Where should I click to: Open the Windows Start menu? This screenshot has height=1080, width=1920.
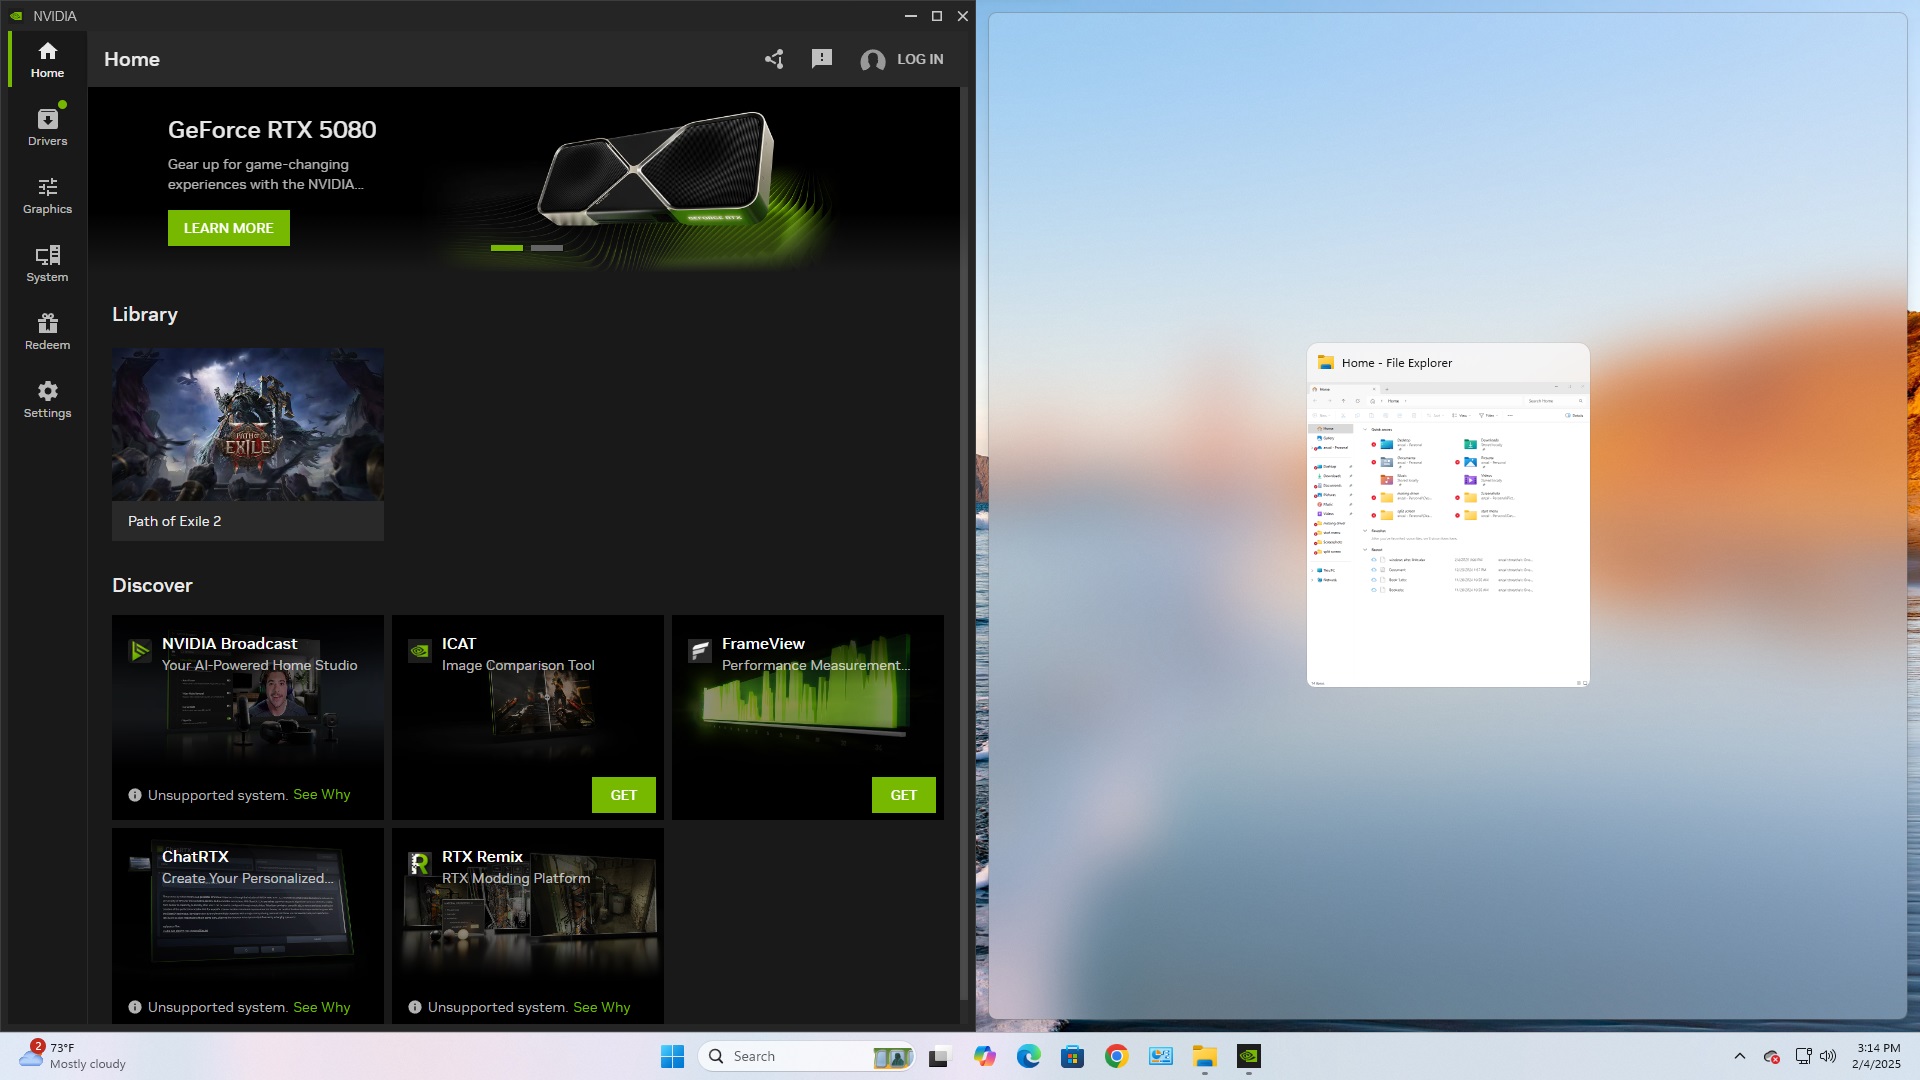click(672, 1056)
